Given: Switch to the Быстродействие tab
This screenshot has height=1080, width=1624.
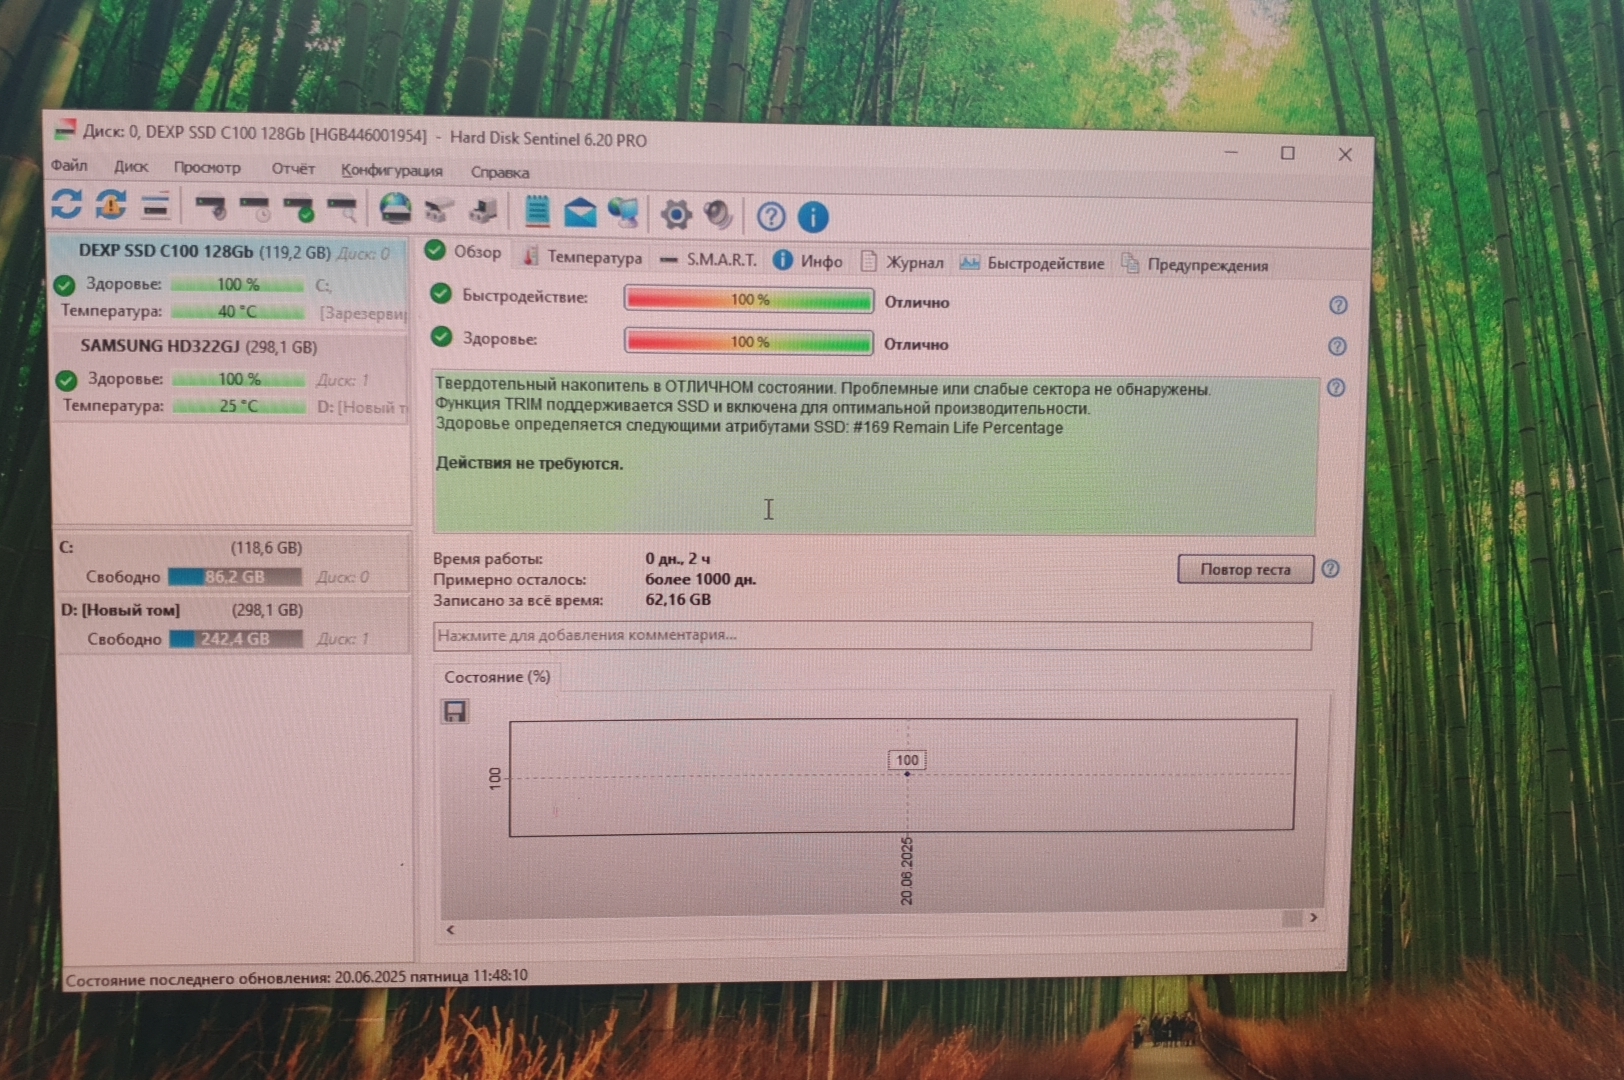Looking at the screenshot, I should point(1033,263).
